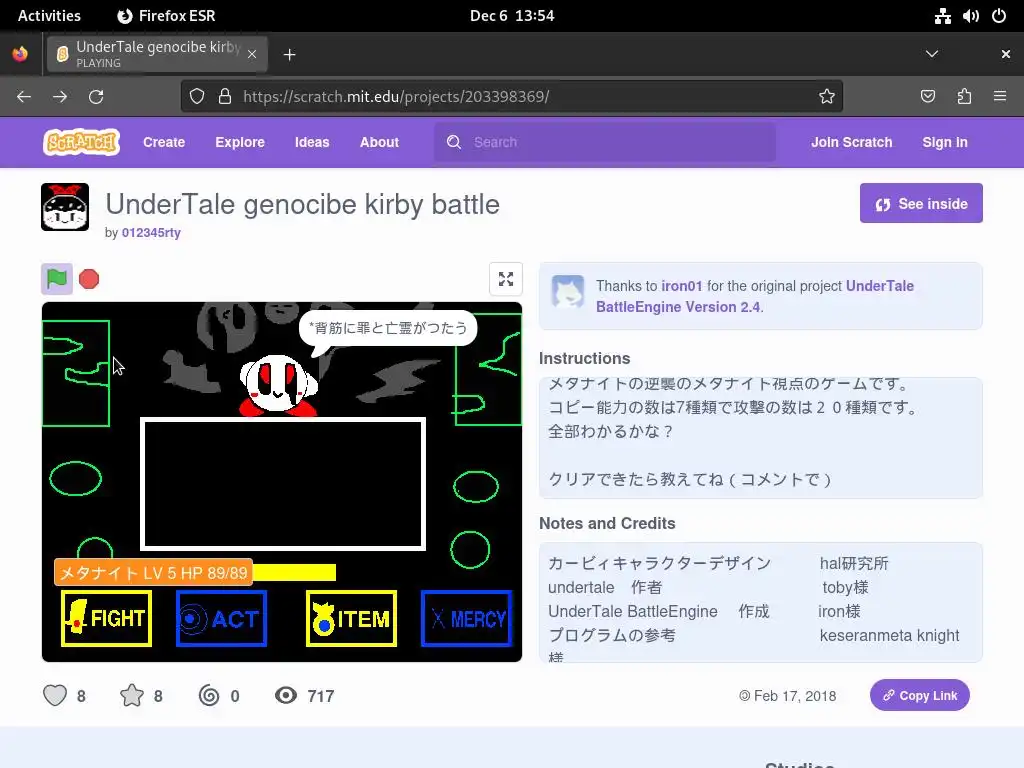Copy the project link
Screen dimensions: 1024x768
click(920, 696)
